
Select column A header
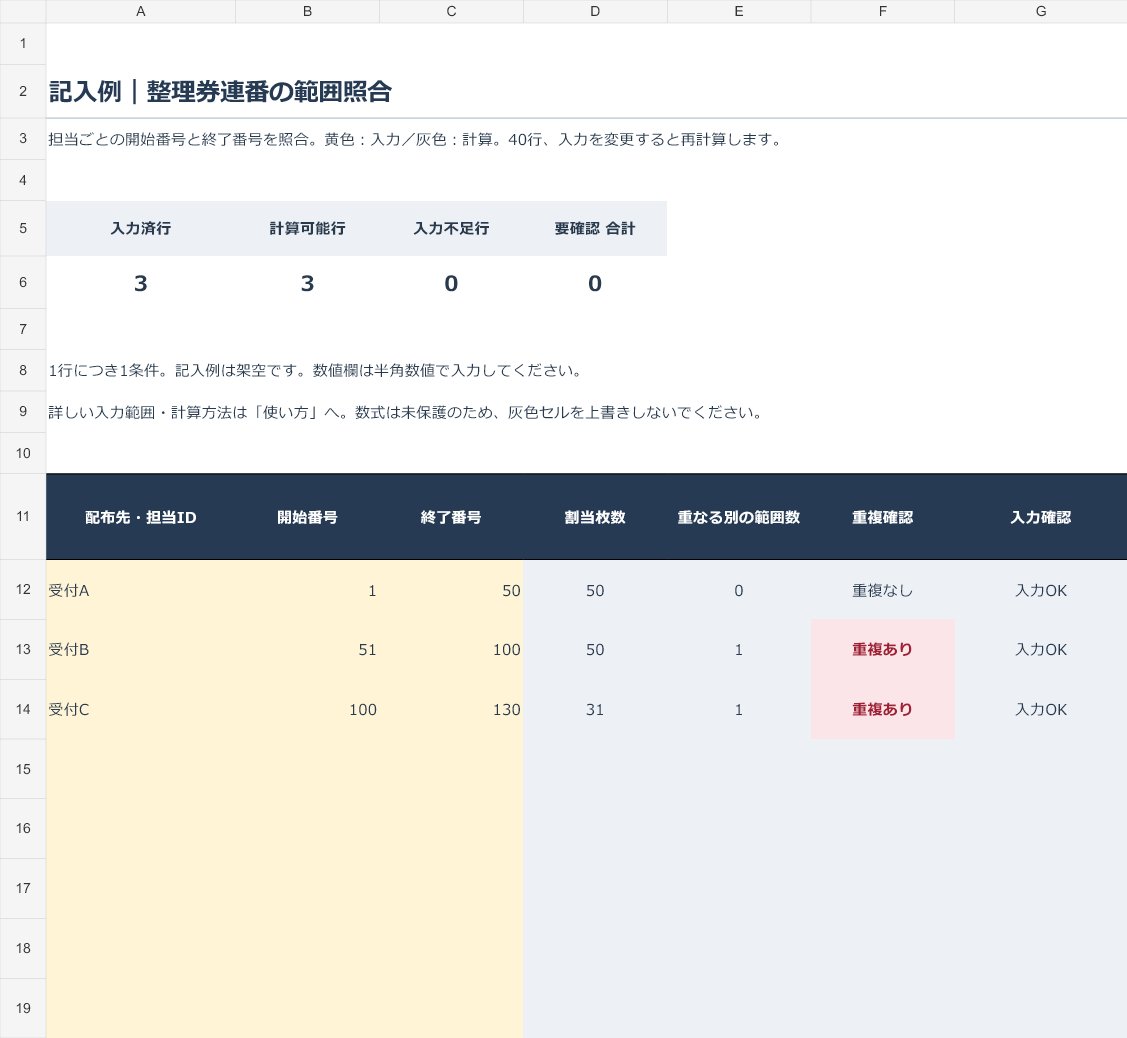[141, 12]
